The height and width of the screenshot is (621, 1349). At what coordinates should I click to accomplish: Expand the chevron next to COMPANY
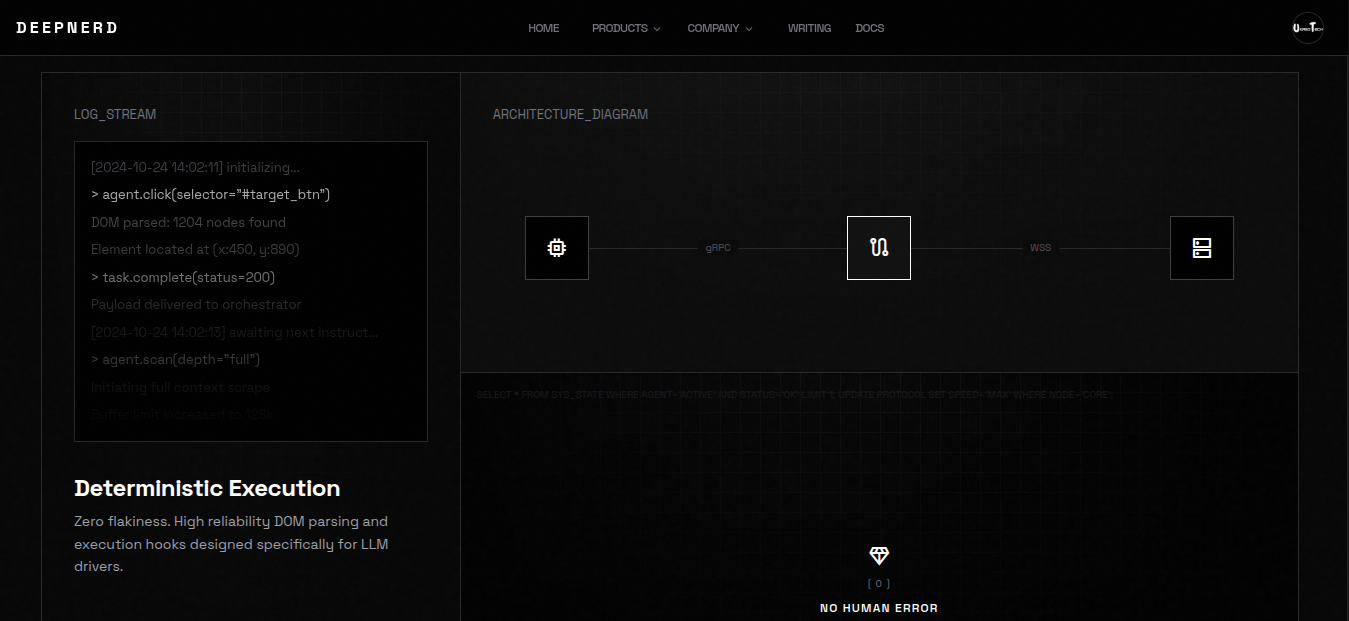click(x=749, y=29)
